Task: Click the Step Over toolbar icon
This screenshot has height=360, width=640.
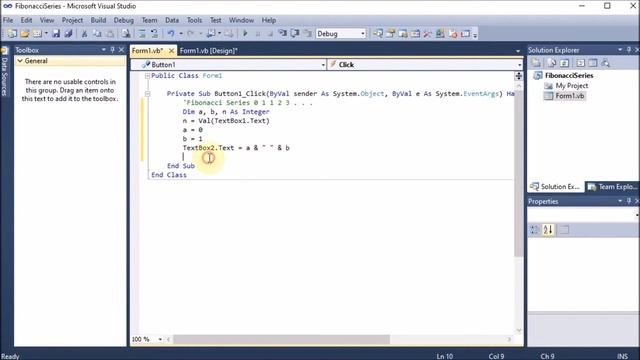Action: [295, 34]
